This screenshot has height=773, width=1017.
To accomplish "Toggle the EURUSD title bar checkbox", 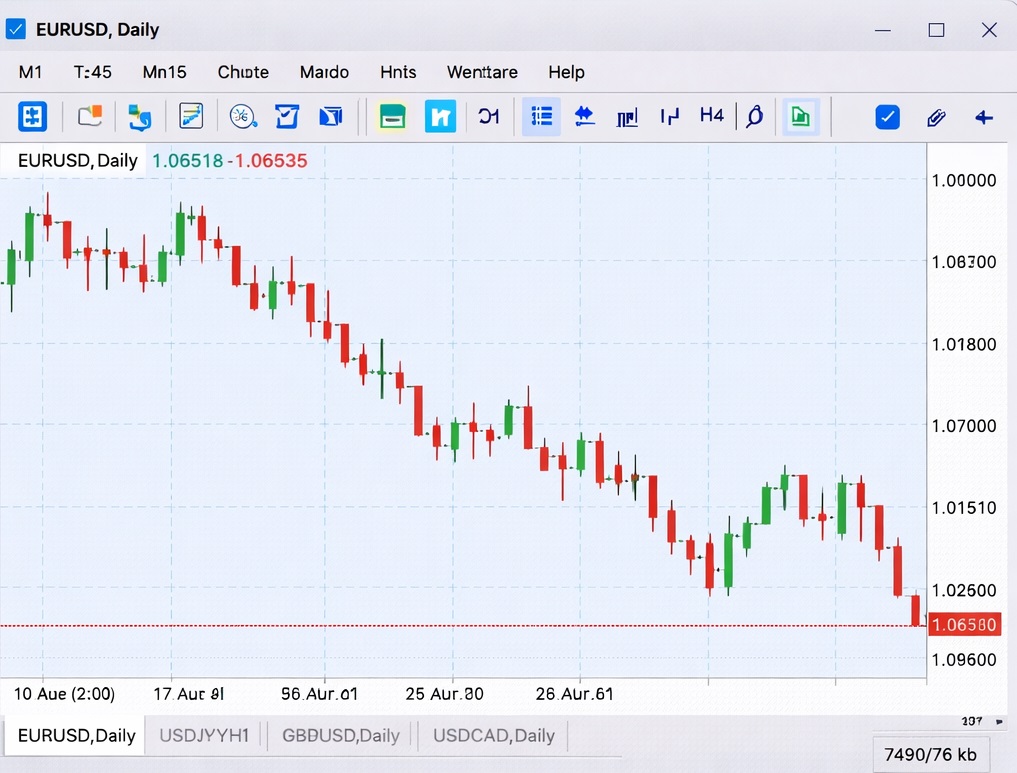I will pyautogui.click(x=16, y=29).
